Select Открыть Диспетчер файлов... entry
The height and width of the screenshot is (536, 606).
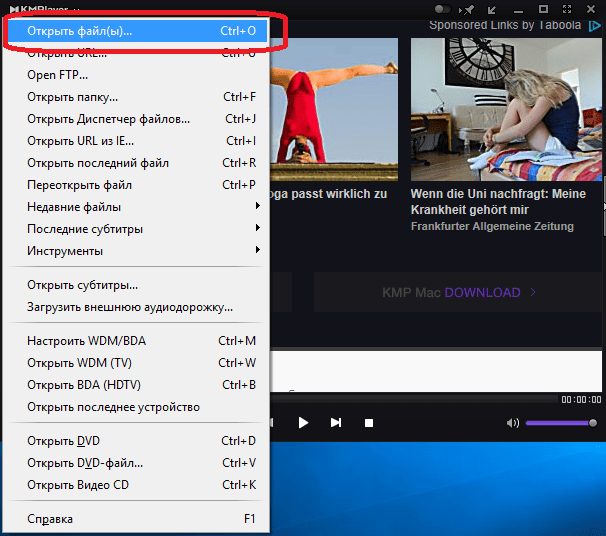tap(138, 119)
